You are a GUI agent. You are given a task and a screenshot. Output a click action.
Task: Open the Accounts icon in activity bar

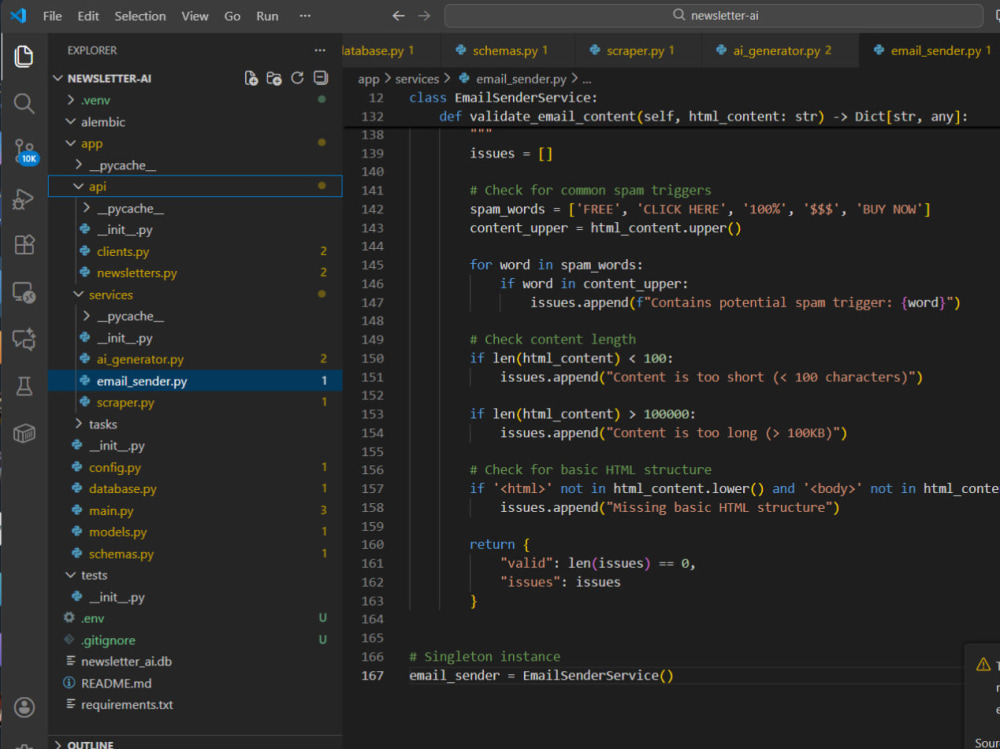(24, 707)
